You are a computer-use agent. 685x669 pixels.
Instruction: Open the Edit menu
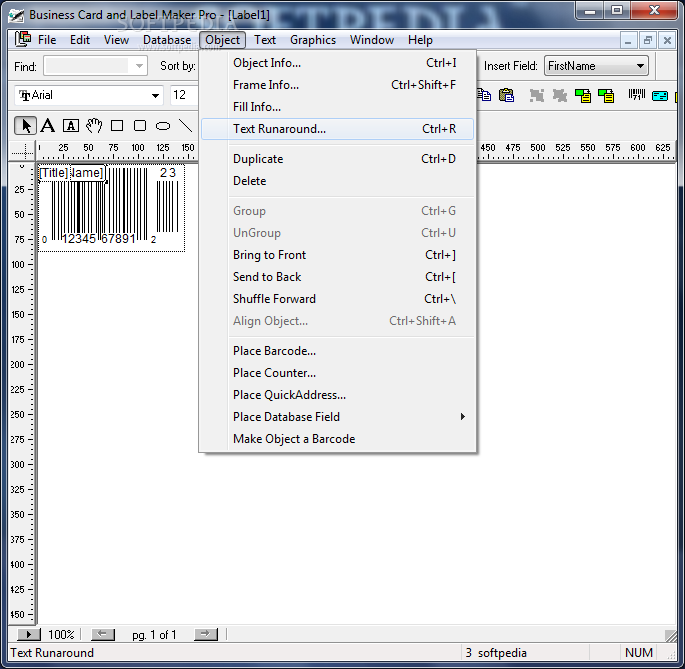(80, 40)
